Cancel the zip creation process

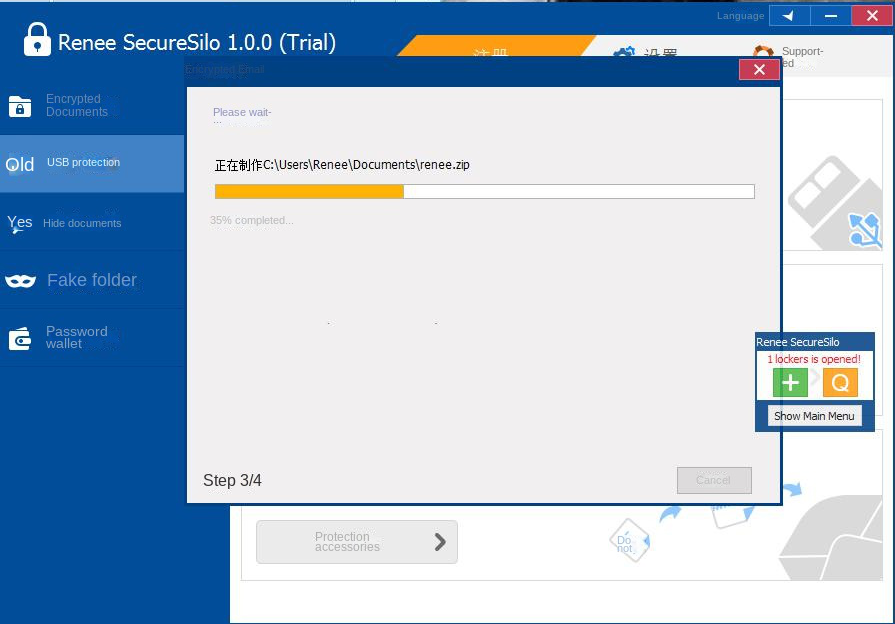[713, 480]
